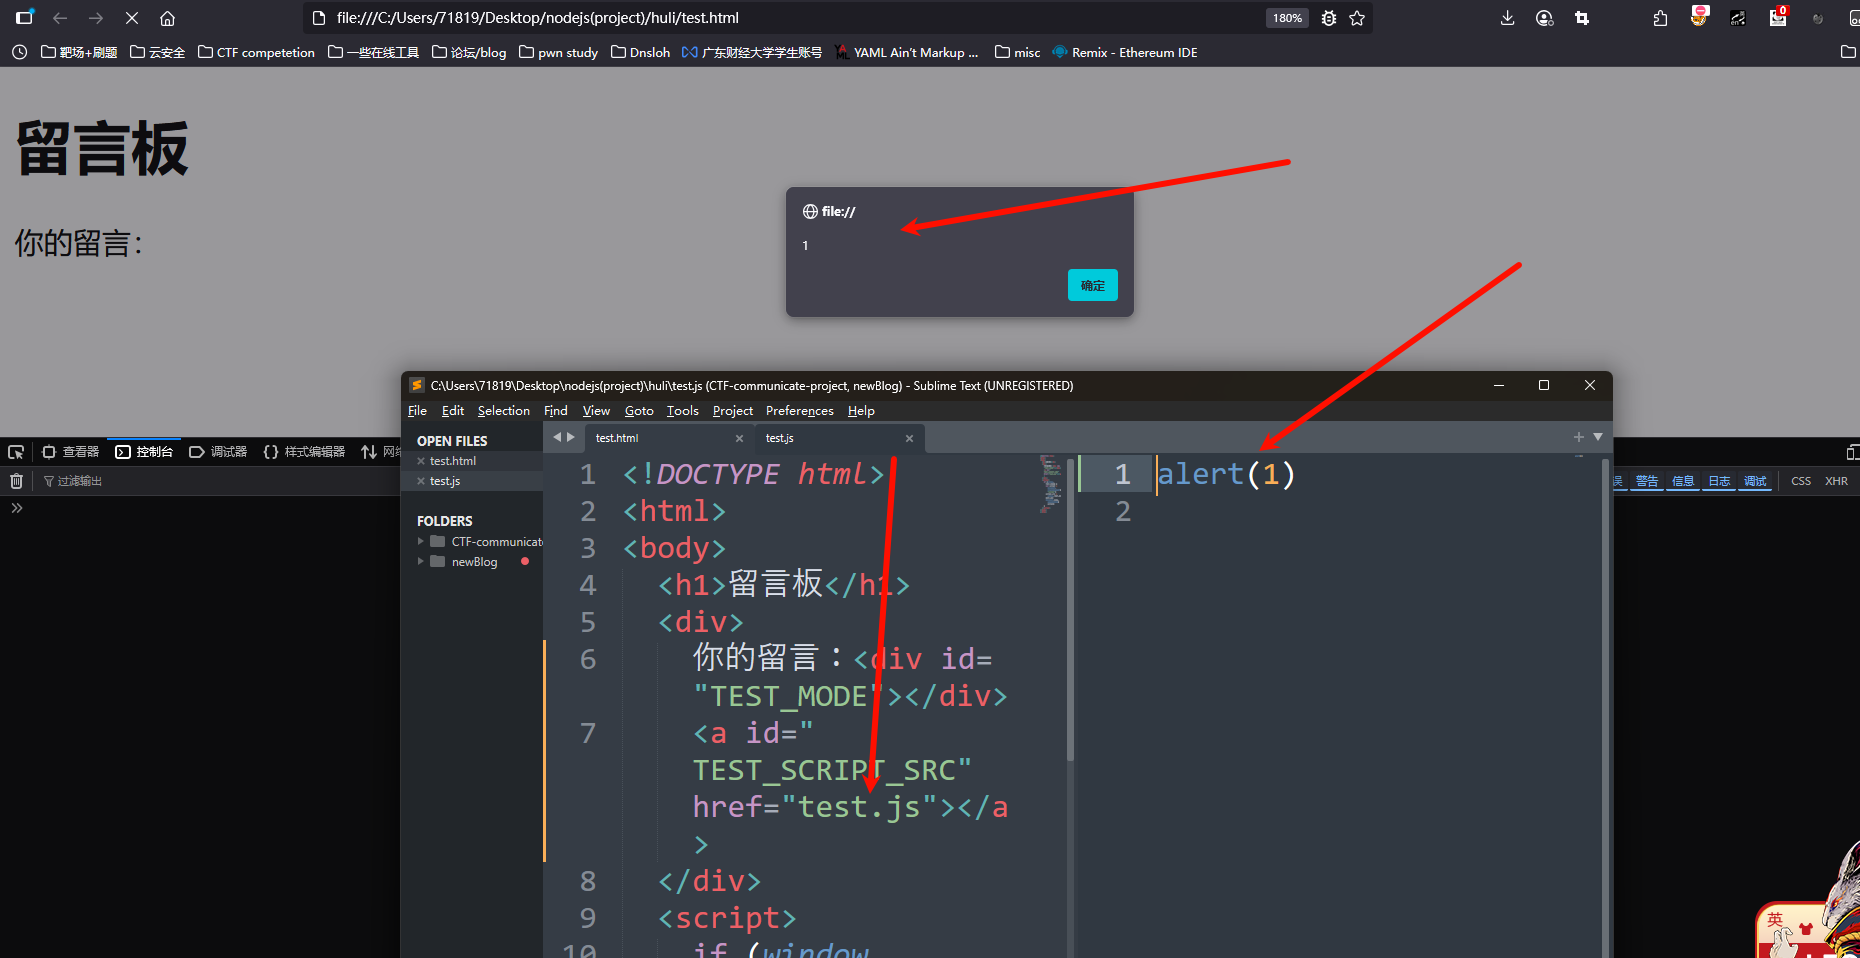Screen dimensions: 1860x958
Task: Expand the newBlog folder in Sublime sidebar
Action: [x=421, y=561]
